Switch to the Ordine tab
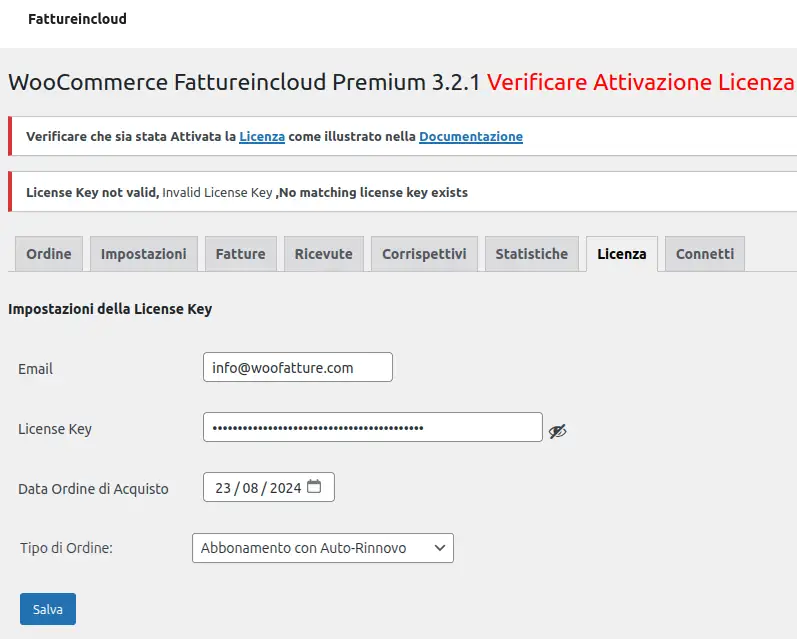The width and height of the screenshot is (797, 639). (49, 254)
